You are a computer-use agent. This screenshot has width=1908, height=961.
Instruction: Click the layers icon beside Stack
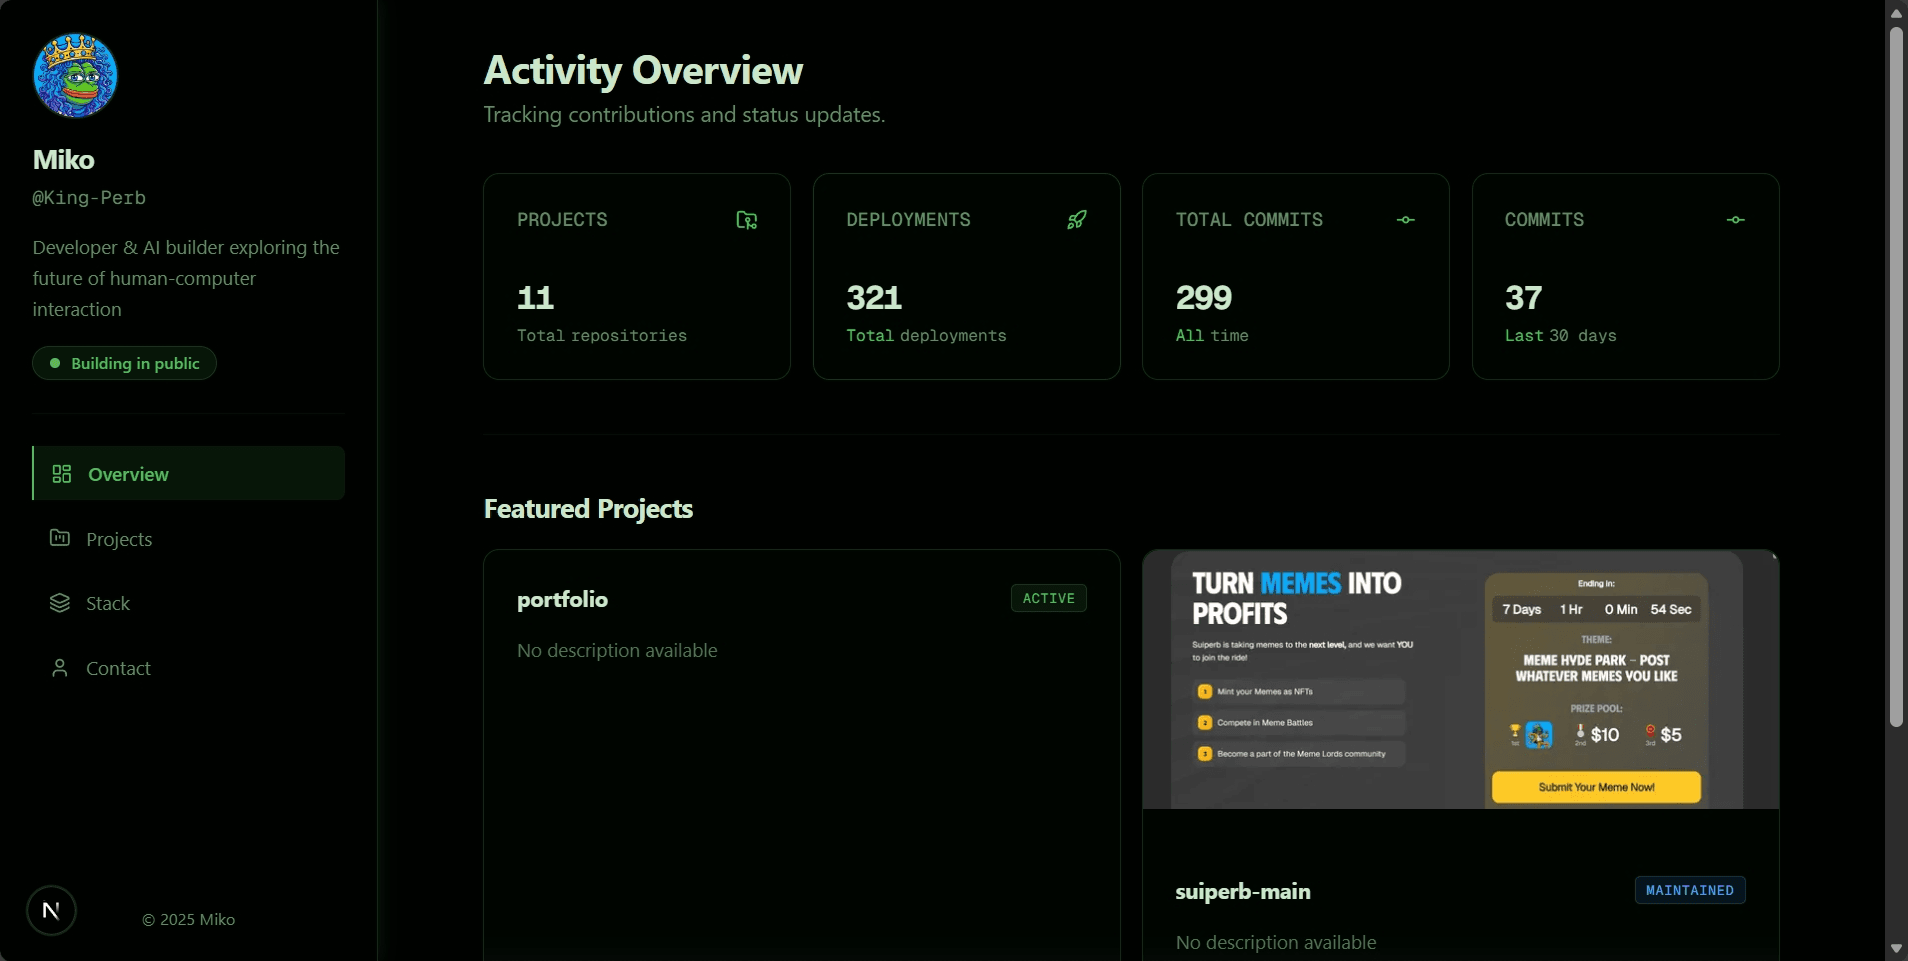tap(61, 603)
